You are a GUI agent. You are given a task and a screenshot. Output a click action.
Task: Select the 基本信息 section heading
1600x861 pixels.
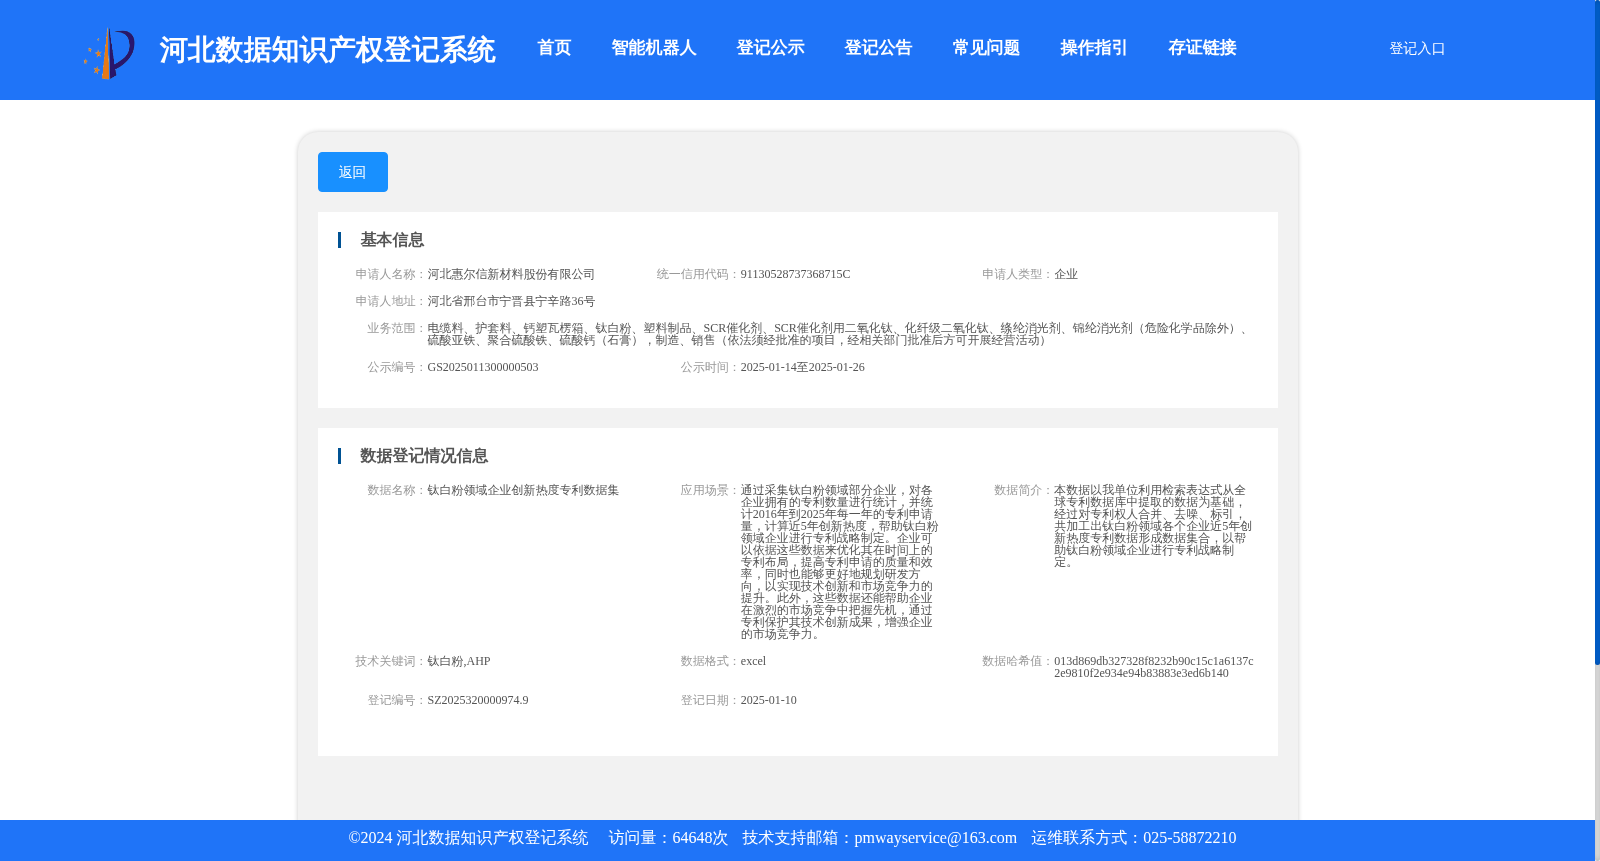click(x=392, y=240)
